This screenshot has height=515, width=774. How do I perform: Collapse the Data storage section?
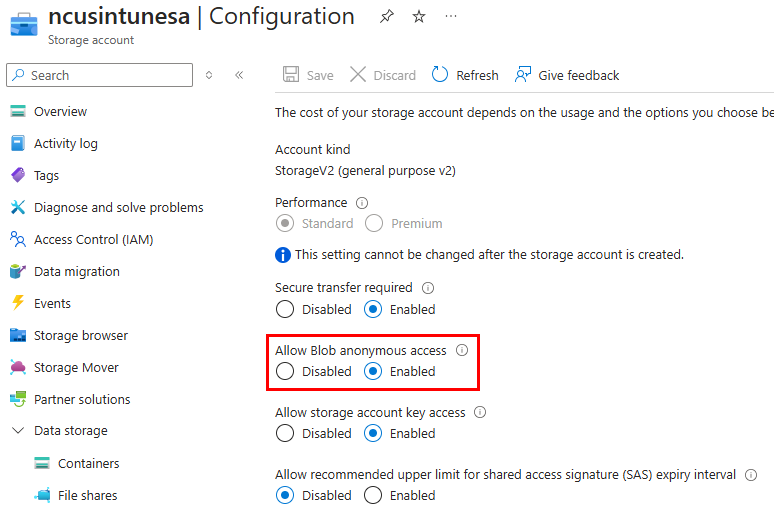17,431
